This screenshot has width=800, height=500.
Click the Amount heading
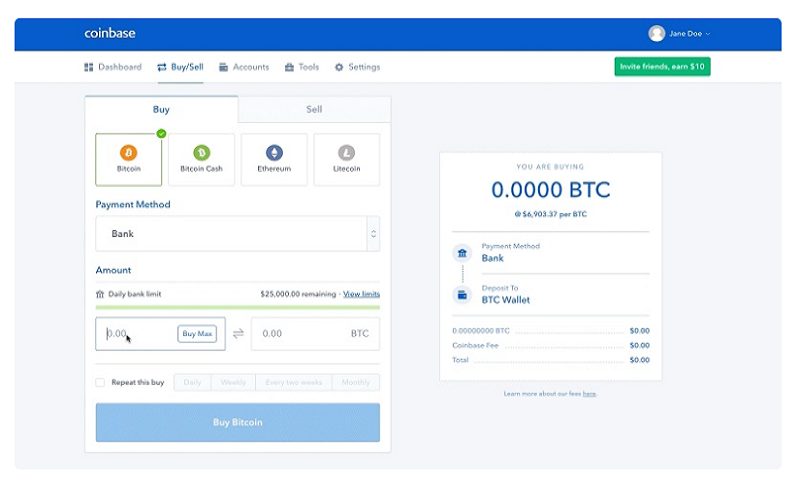(113, 270)
